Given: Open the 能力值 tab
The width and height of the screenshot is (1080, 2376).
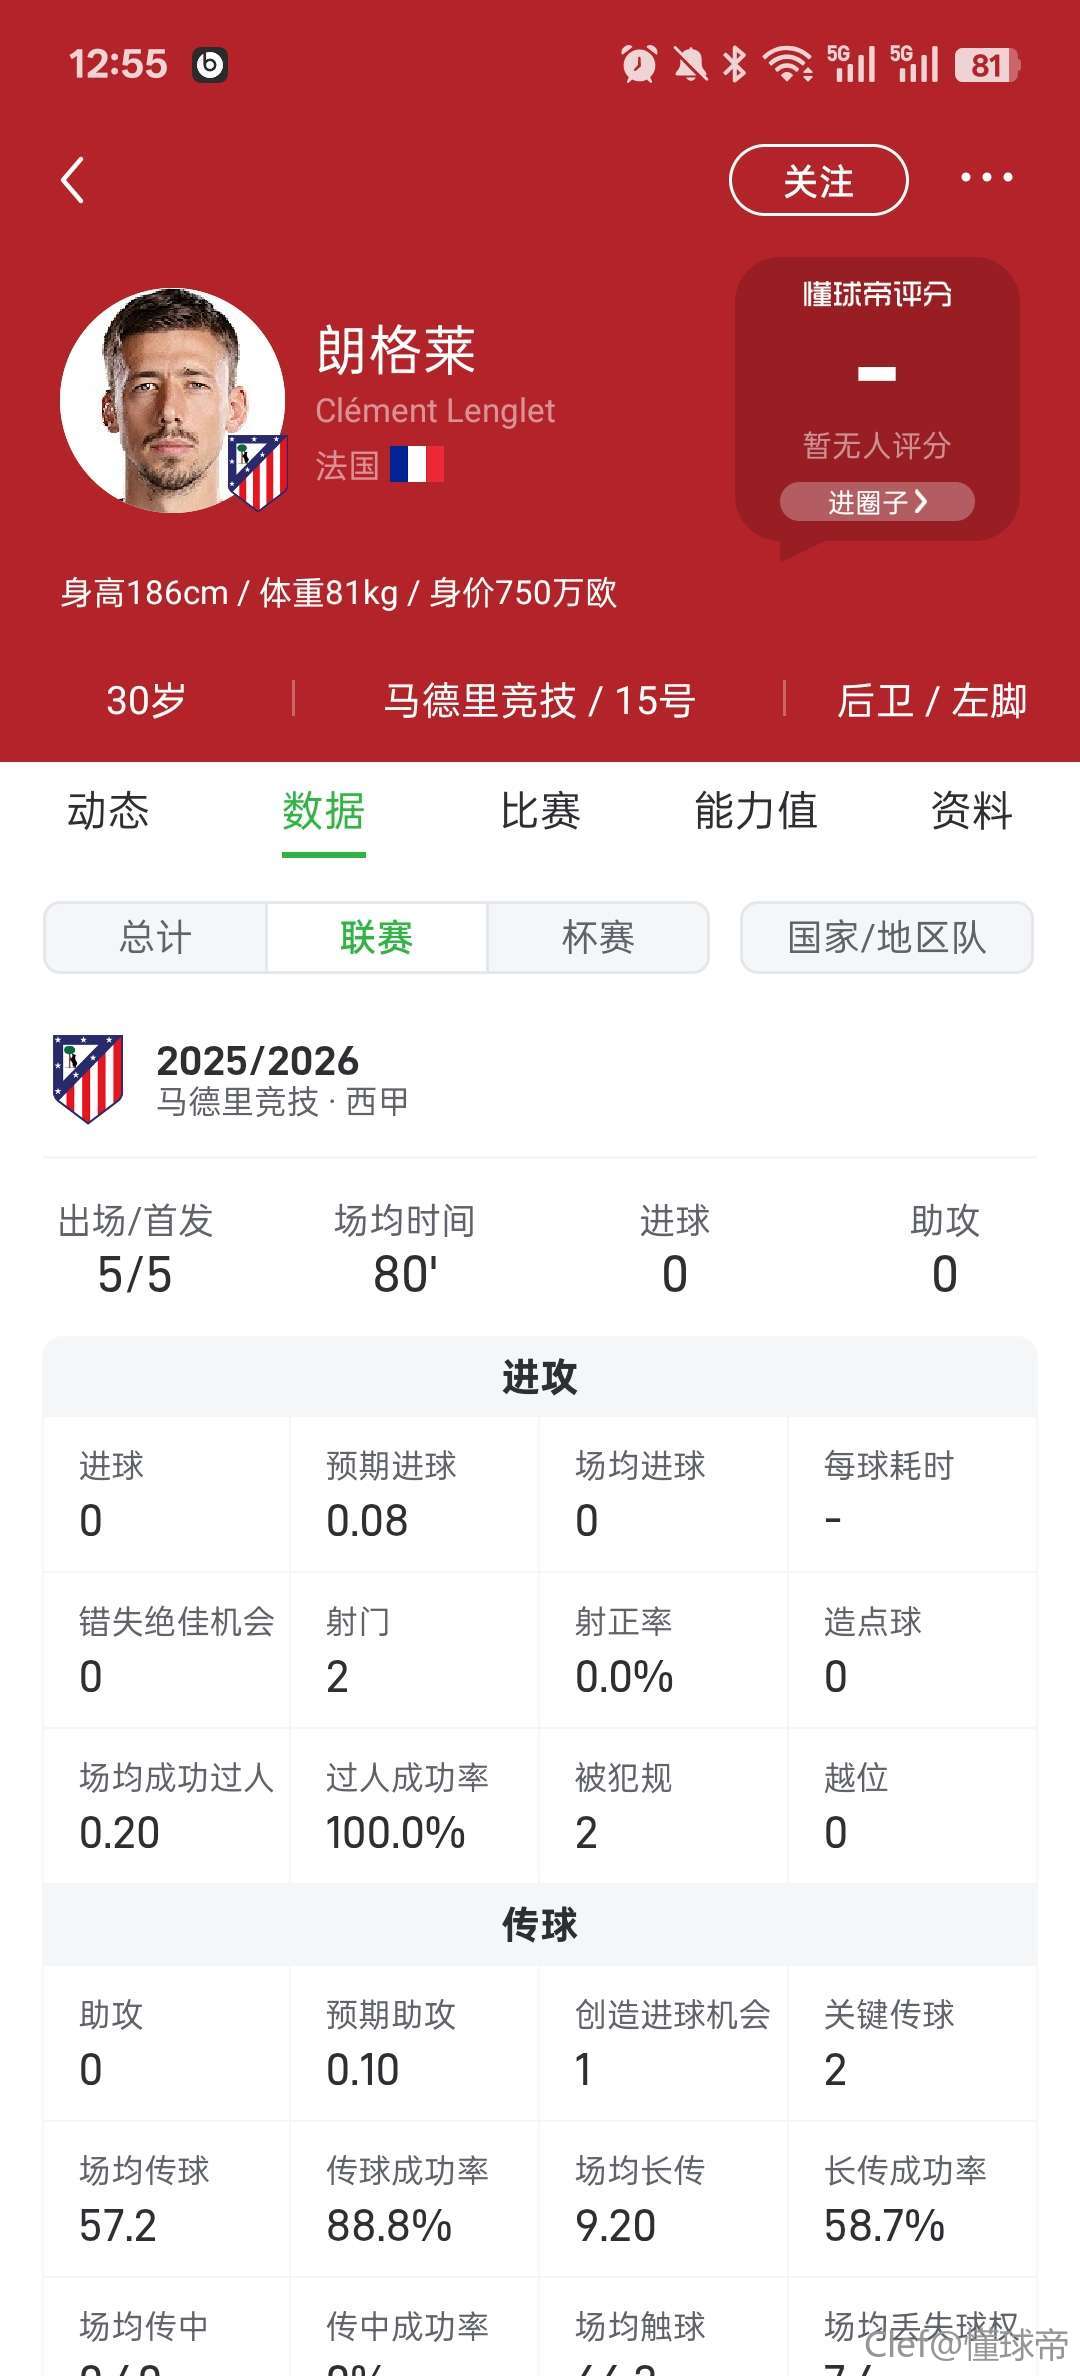Looking at the screenshot, I should pos(756,811).
